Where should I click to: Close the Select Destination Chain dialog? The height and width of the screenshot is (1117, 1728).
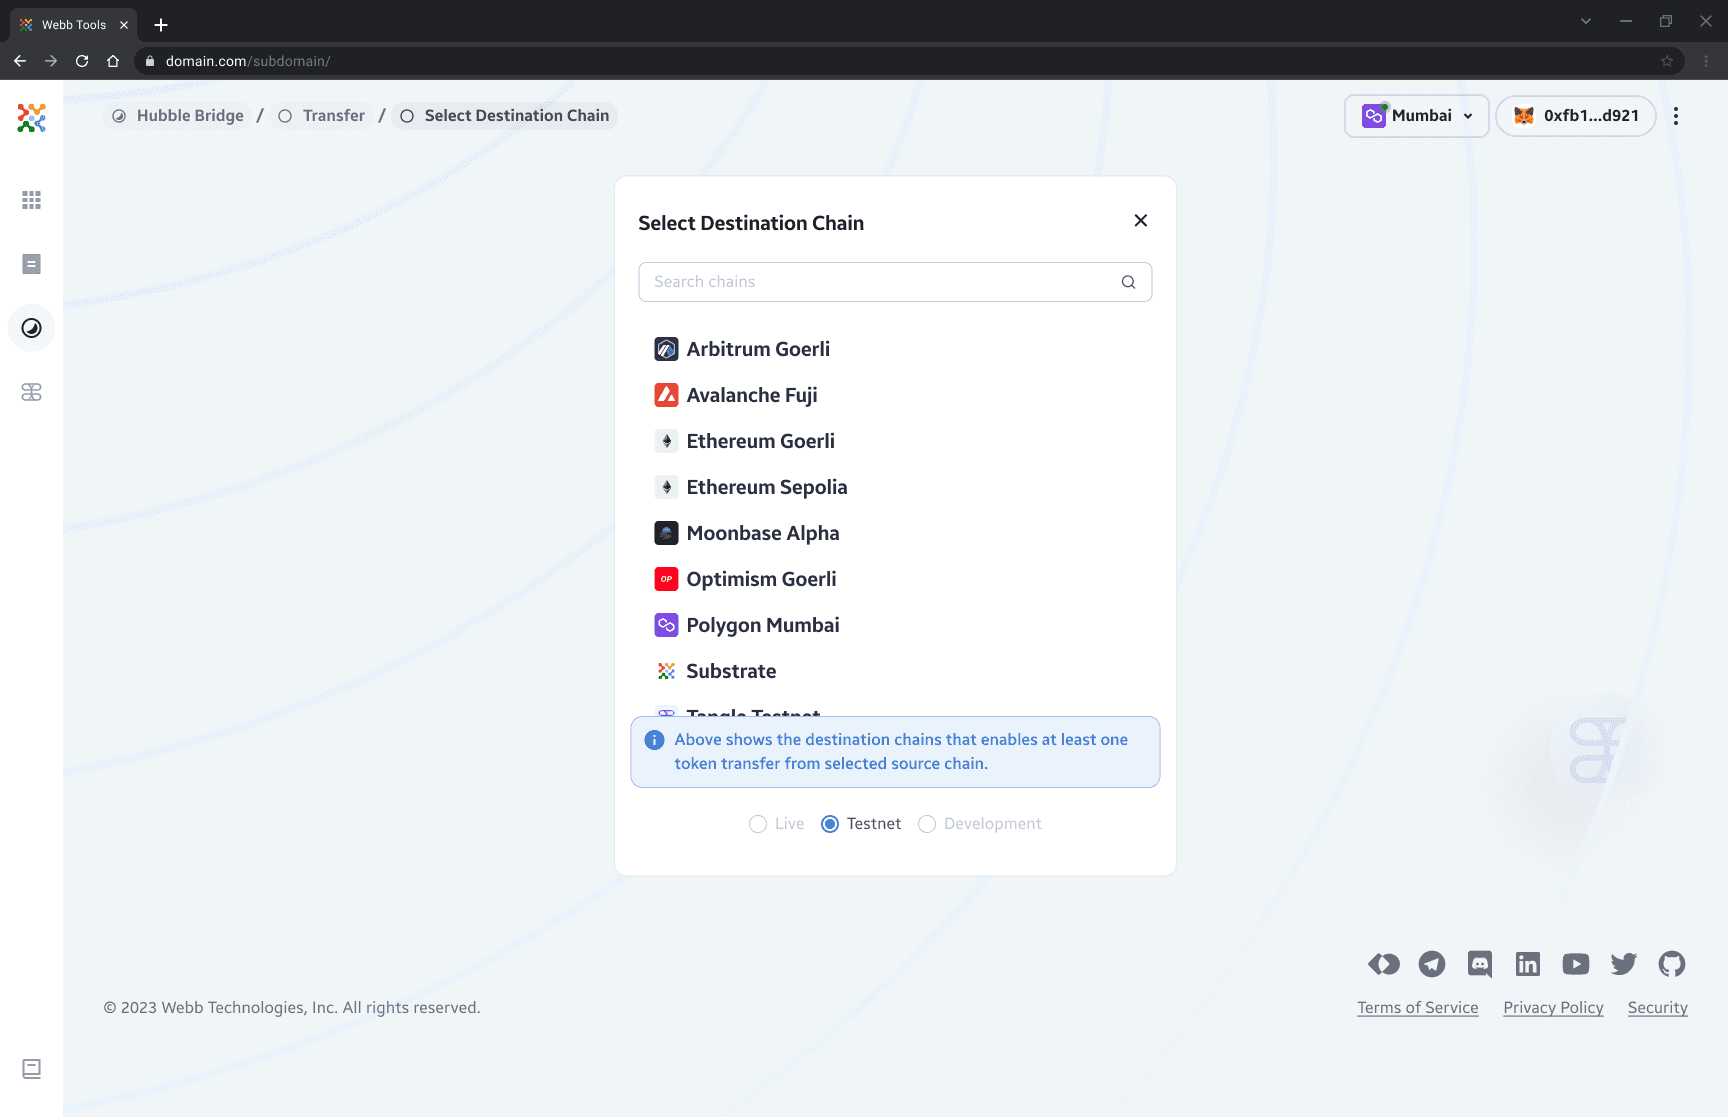[x=1140, y=220]
